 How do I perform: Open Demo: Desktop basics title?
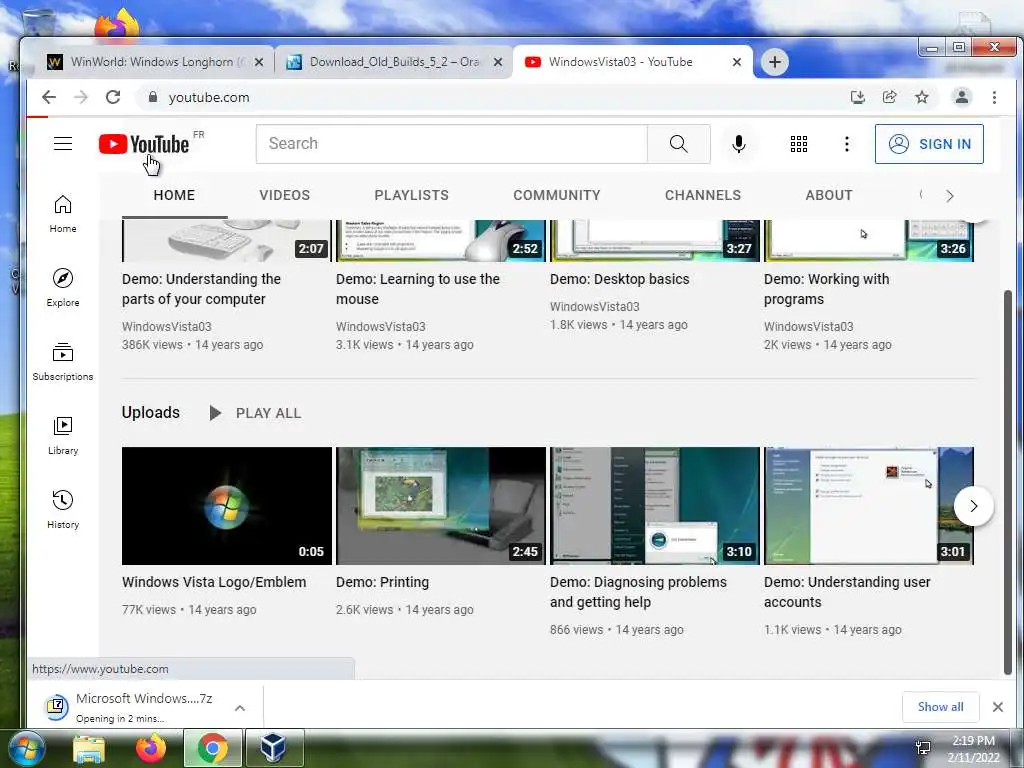tap(620, 279)
